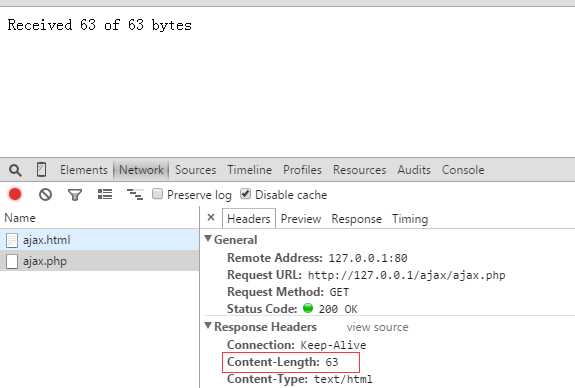Collapse the General section
Screen dimensions: 575x388
click(x=208, y=239)
